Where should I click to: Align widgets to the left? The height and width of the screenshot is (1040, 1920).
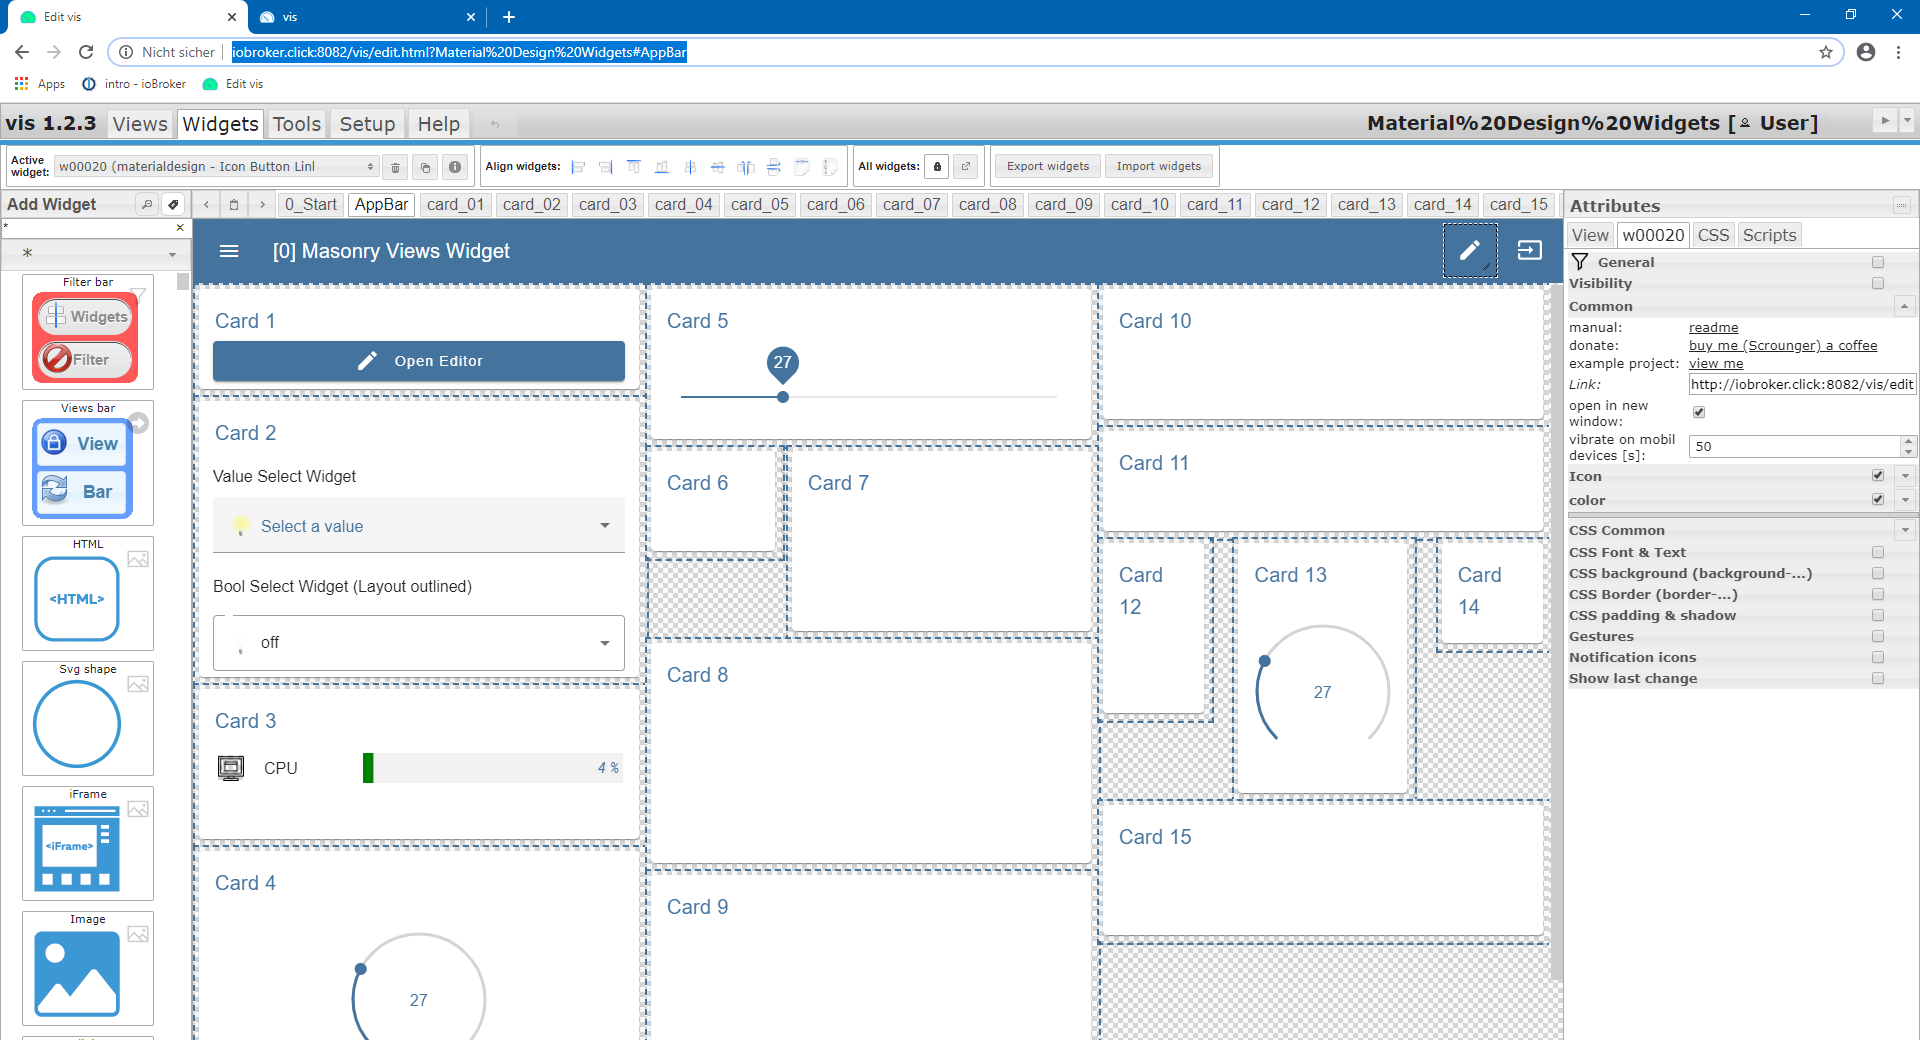578,167
